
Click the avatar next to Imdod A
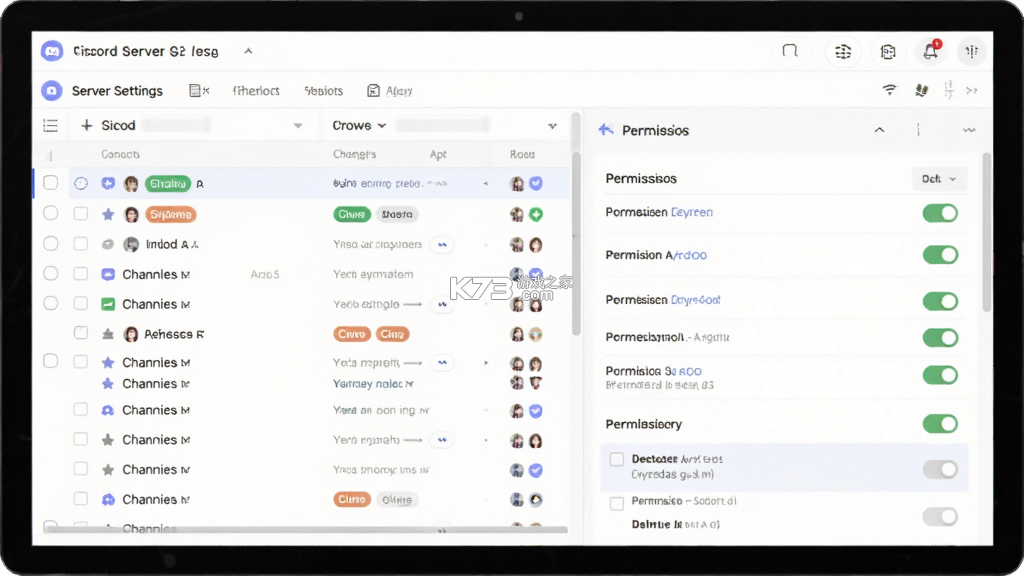point(131,244)
